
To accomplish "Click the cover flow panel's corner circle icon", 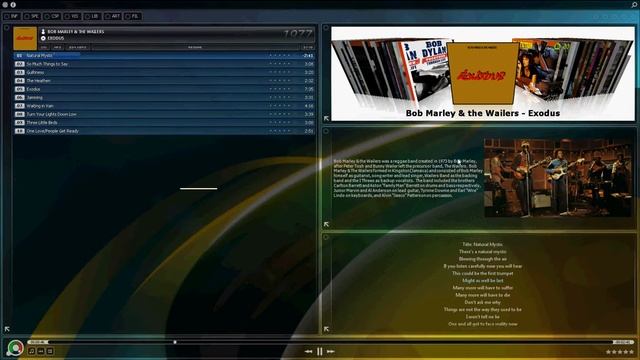I will click(326, 28).
